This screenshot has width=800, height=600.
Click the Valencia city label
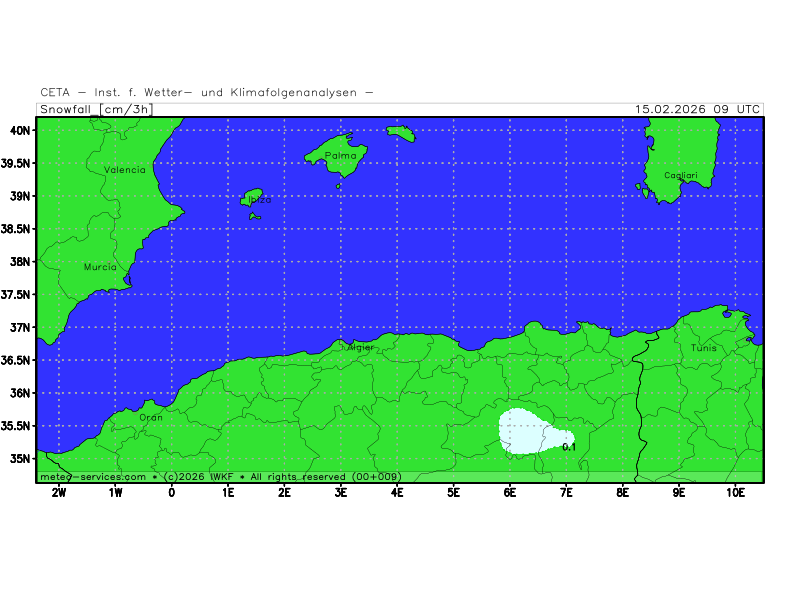click(x=125, y=170)
